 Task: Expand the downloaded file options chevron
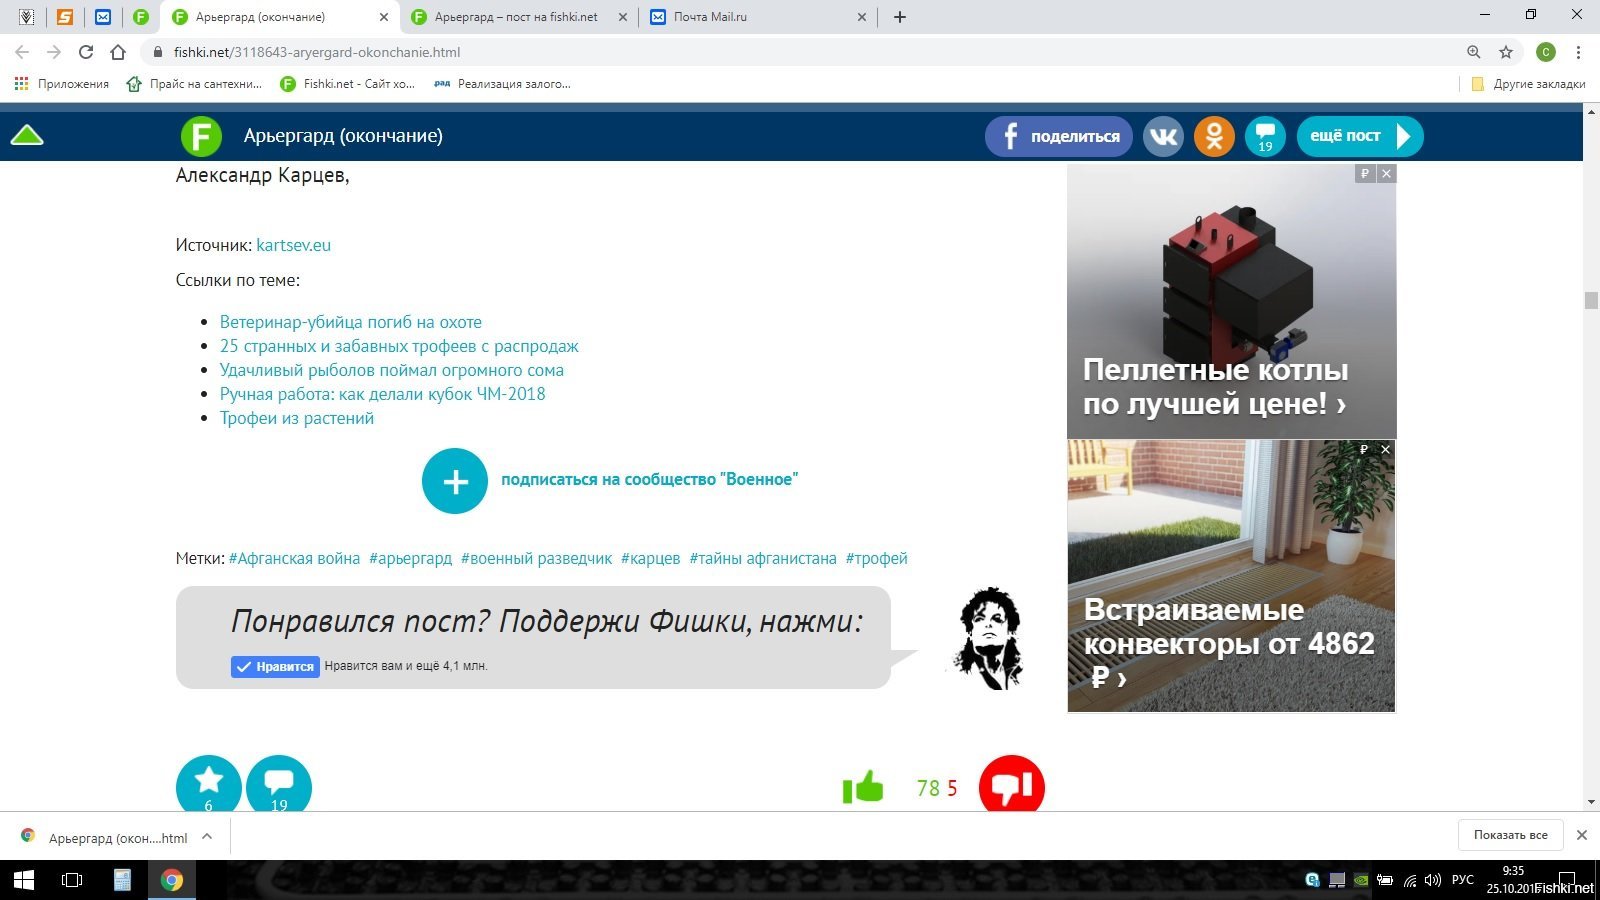coord(207,836)
